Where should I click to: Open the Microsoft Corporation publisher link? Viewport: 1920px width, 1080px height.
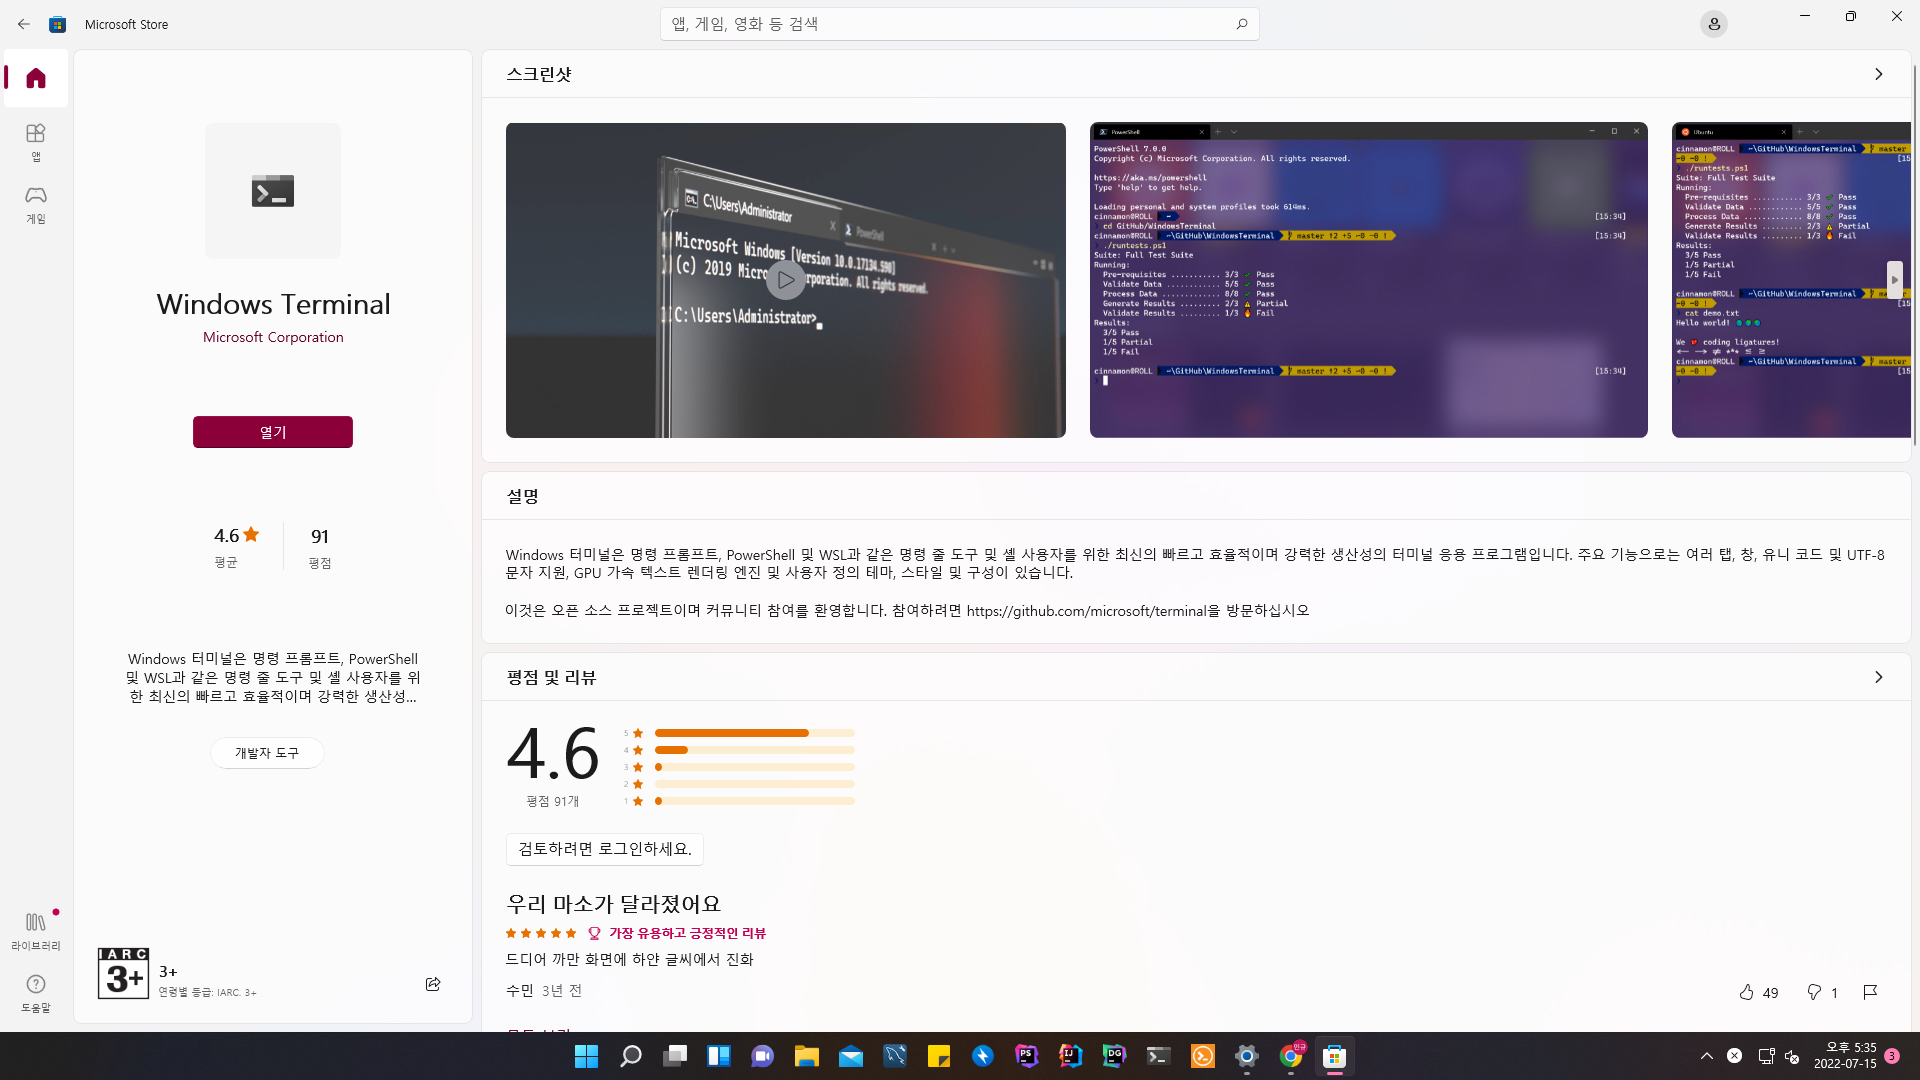pos(273,337)
